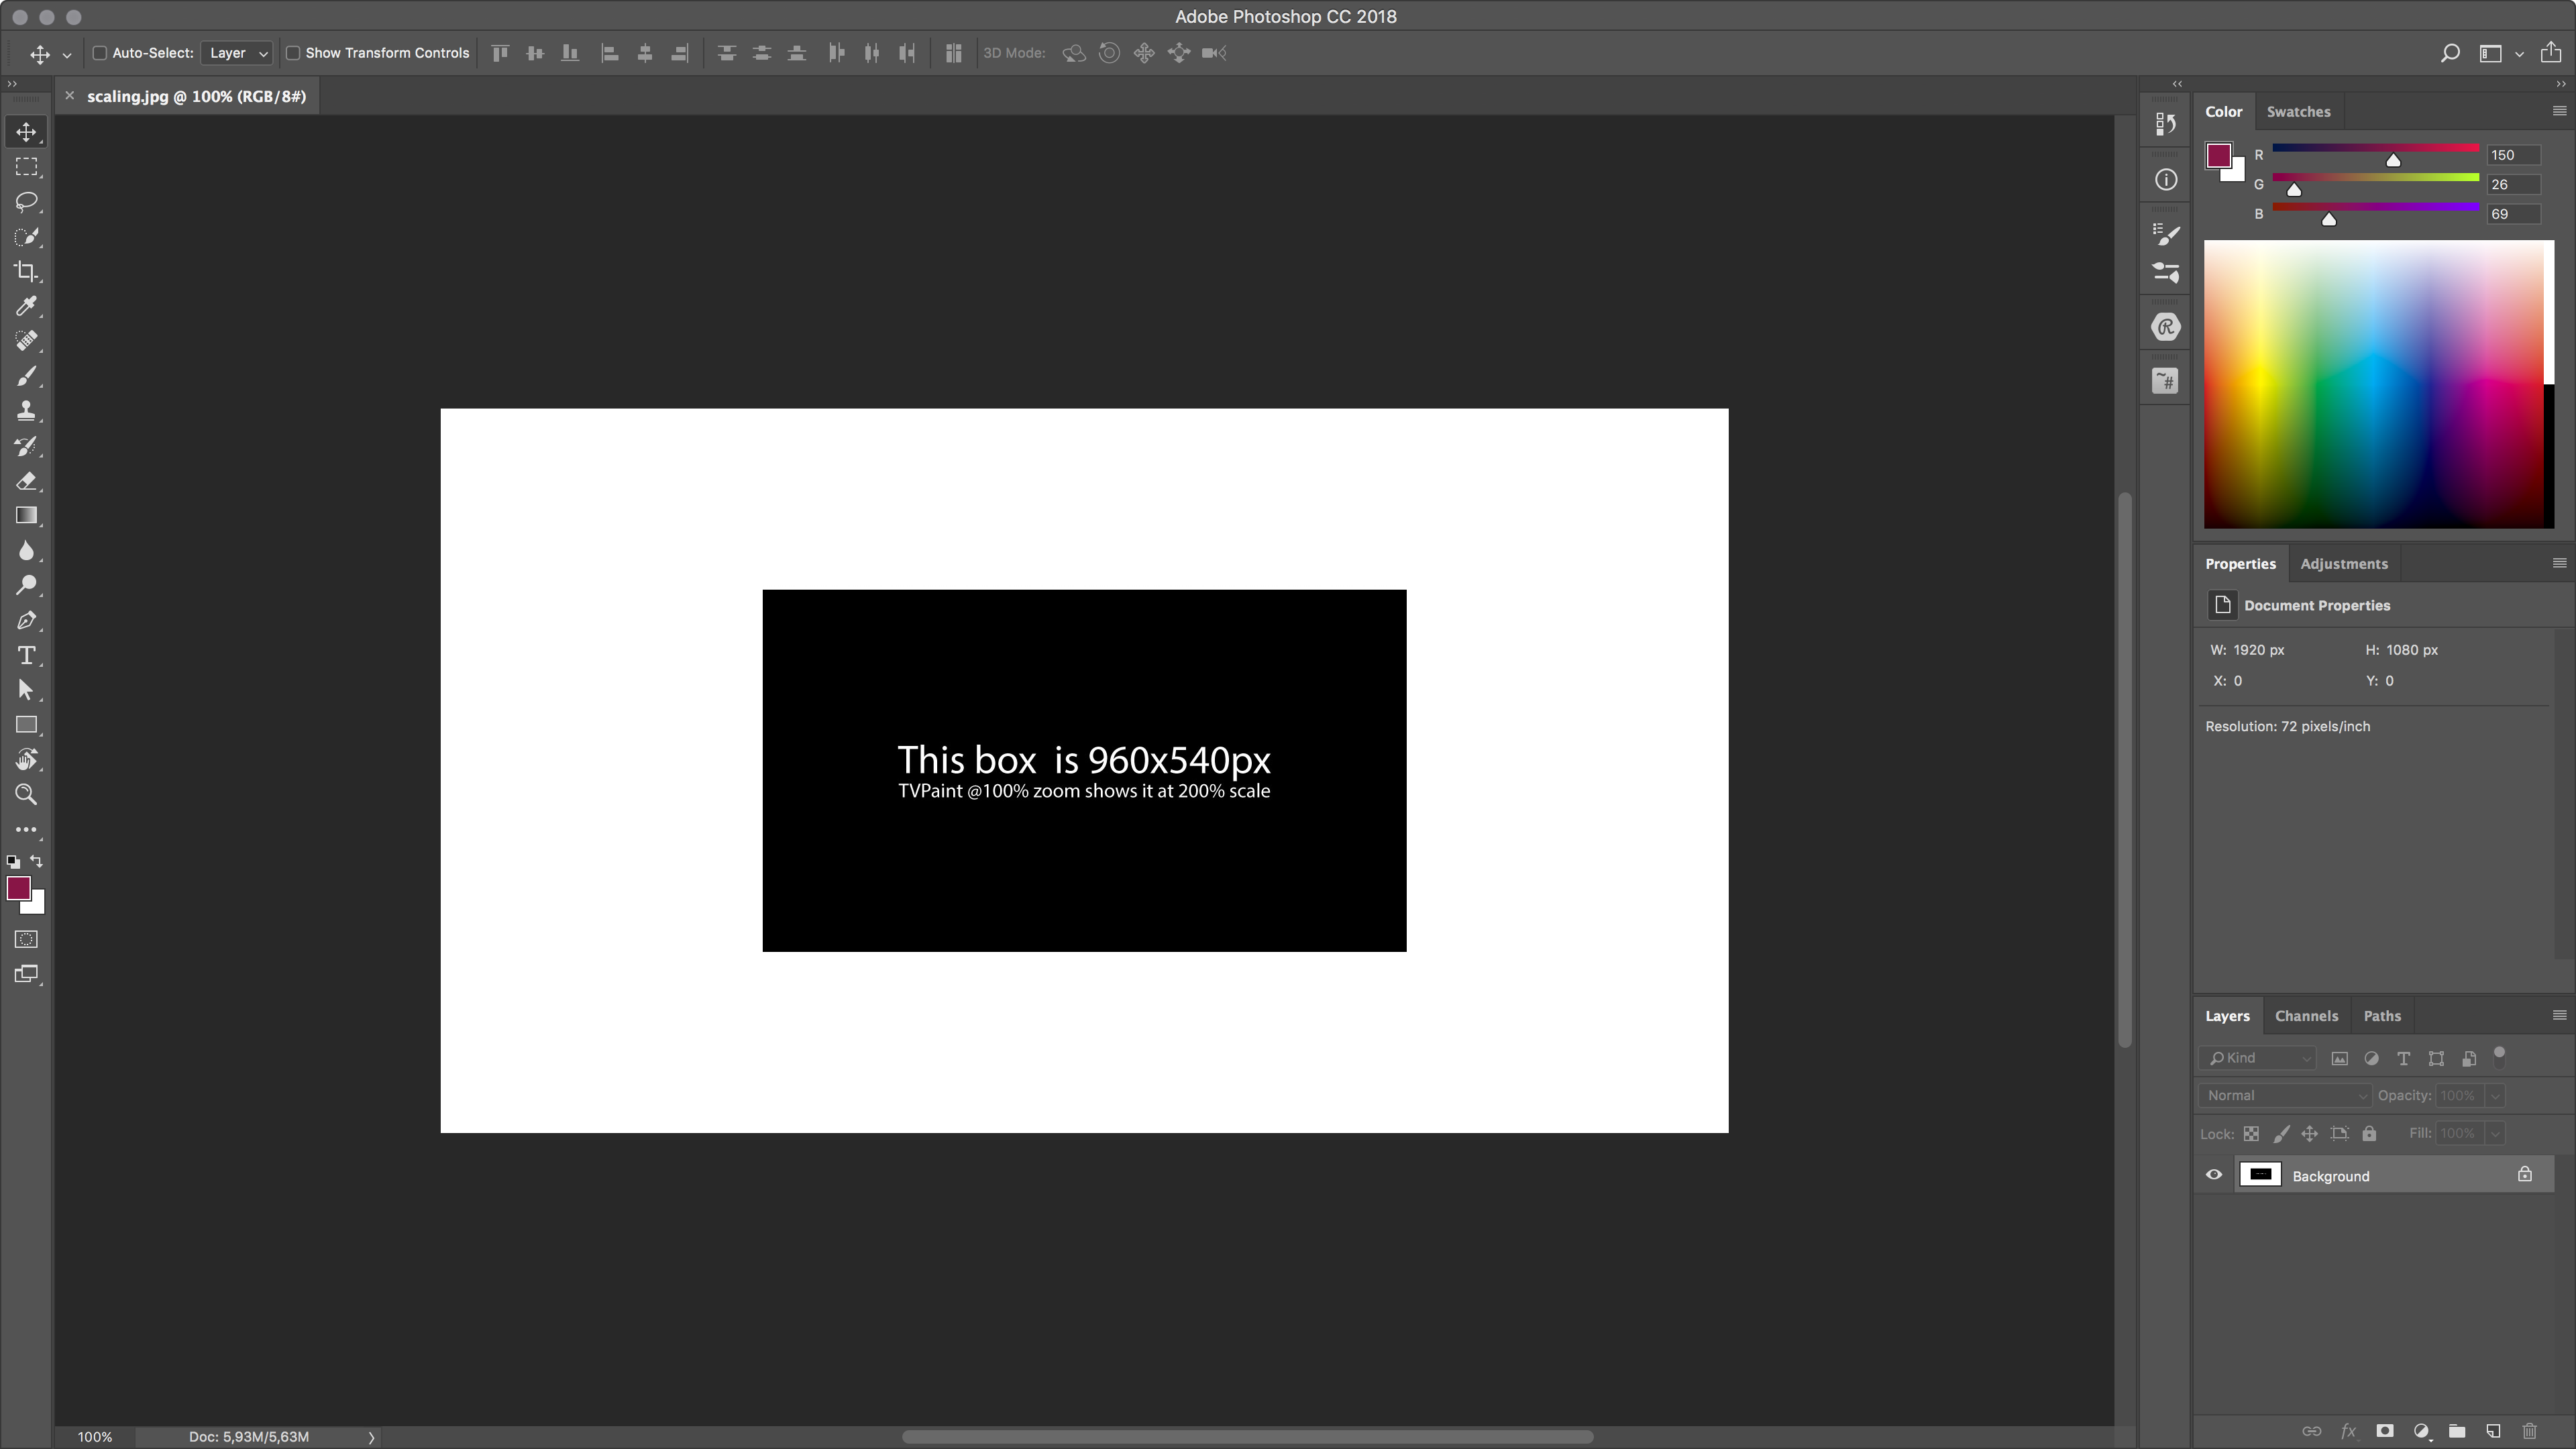Select the Crop tool
This screenshot has height=1449, width=2576.
pos(26,272)
